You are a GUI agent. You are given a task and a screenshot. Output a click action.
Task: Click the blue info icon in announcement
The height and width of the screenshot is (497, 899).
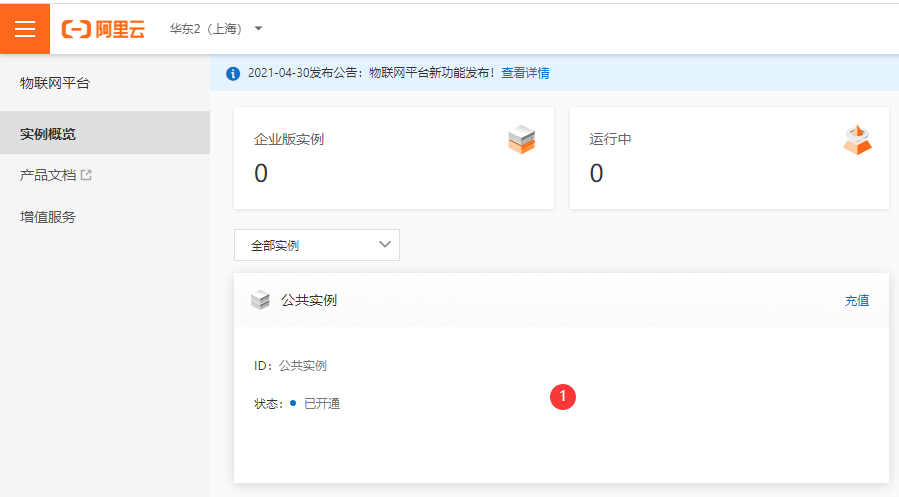tap(233, 73)
